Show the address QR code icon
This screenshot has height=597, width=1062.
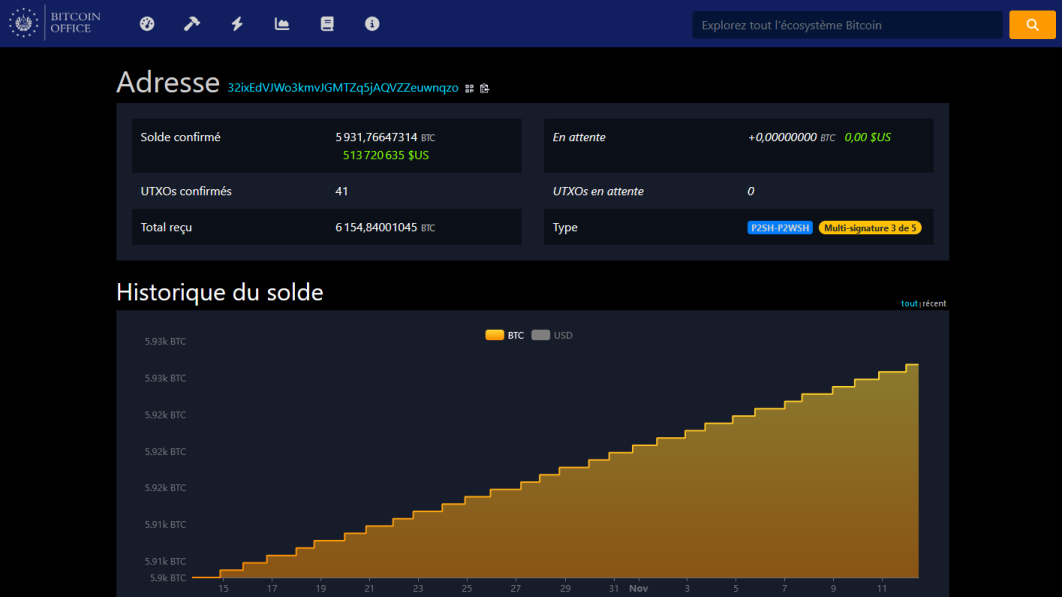coord(469,88)
